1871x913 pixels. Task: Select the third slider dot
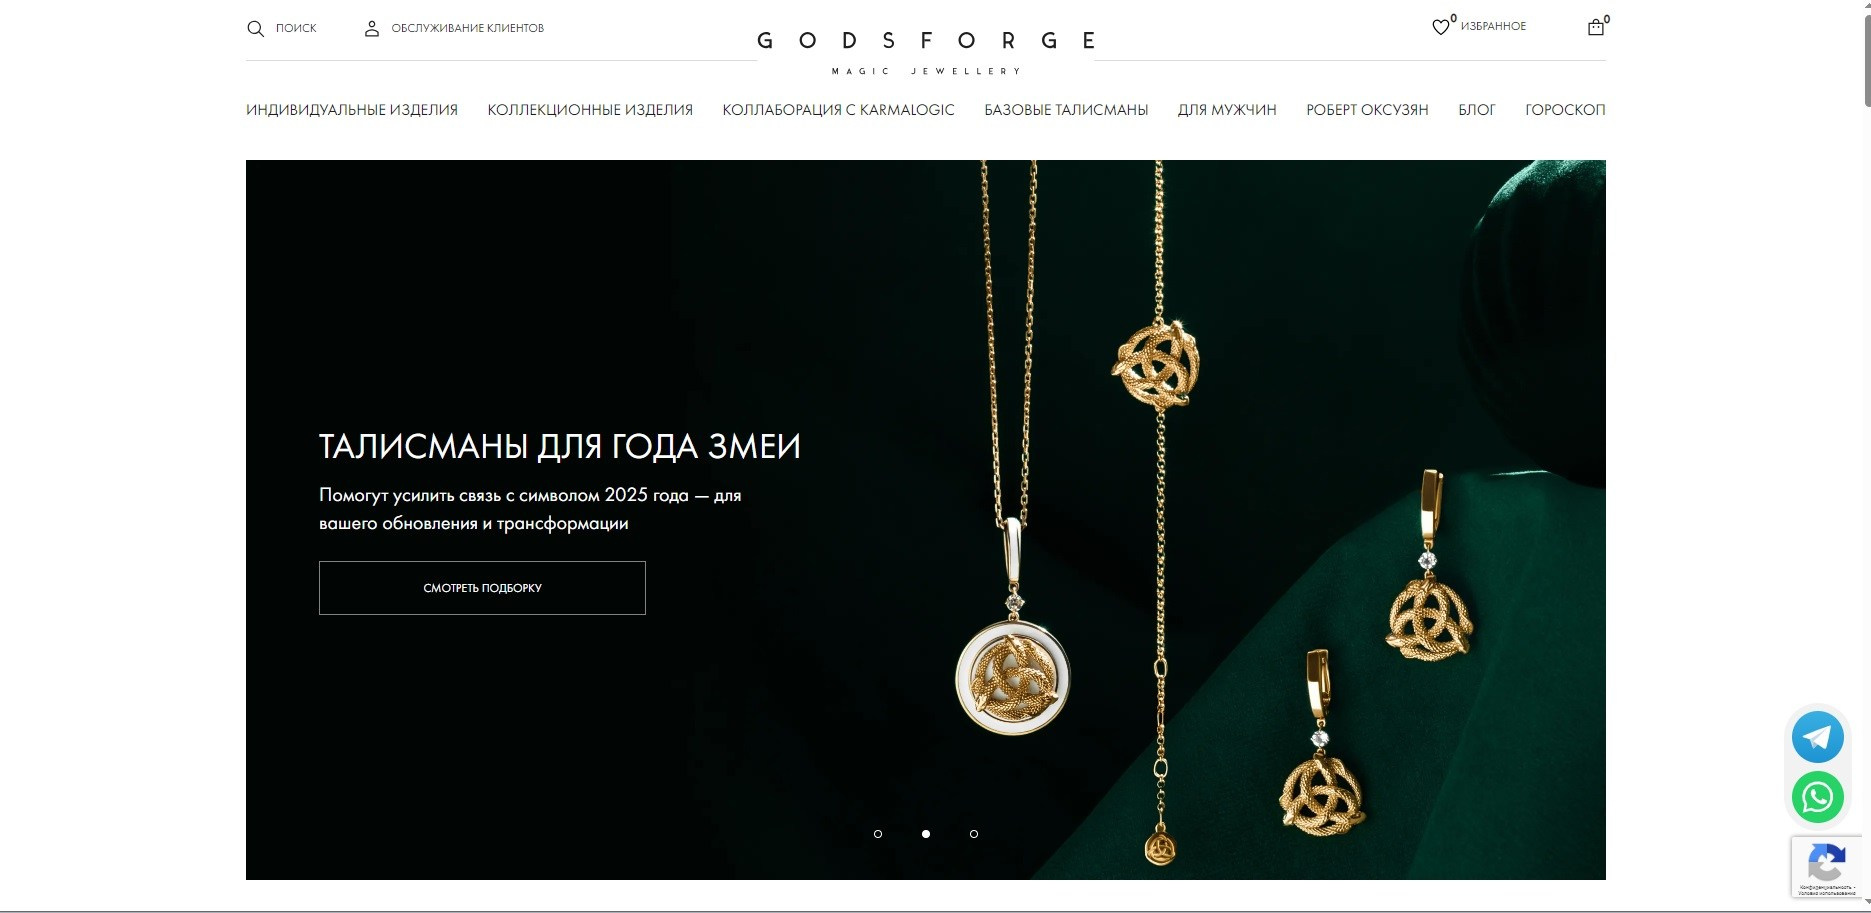pos(974,834)
